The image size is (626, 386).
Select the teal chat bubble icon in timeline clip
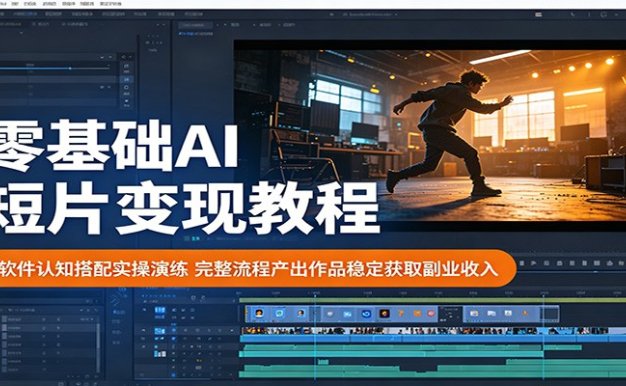[279, 313]
